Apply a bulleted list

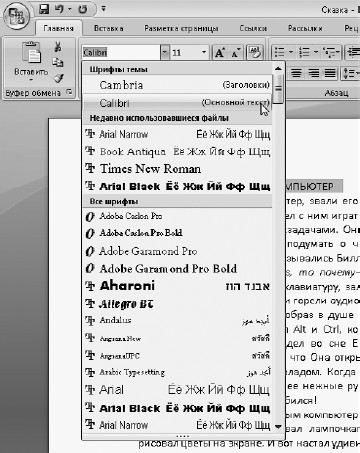point(279,53)
